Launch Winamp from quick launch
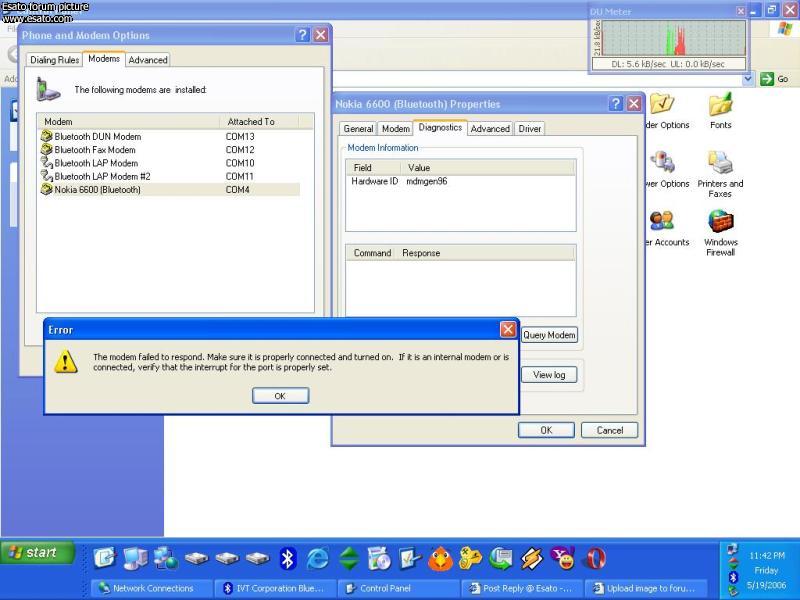Viewport: 800px width, 600px height. [x=532, y=558]
